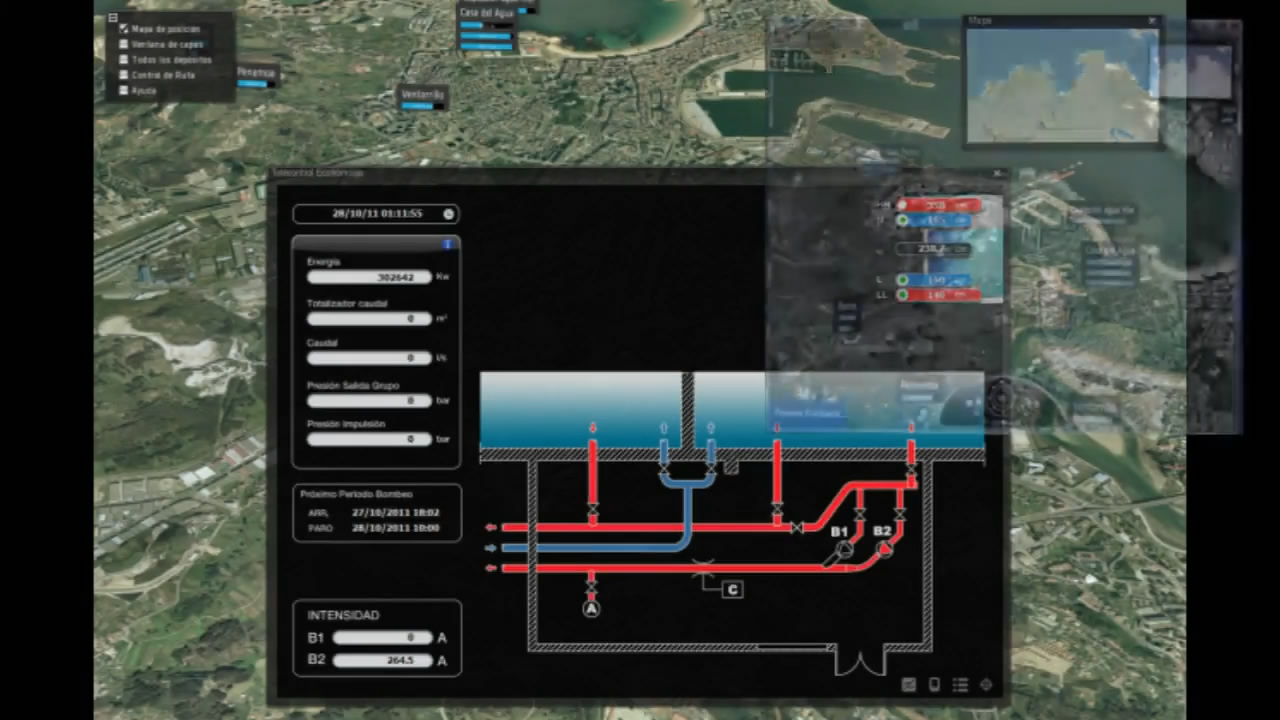
Task: Click the Mapa overview minimap thumbnail
Action: click(x=1062, y=86)
